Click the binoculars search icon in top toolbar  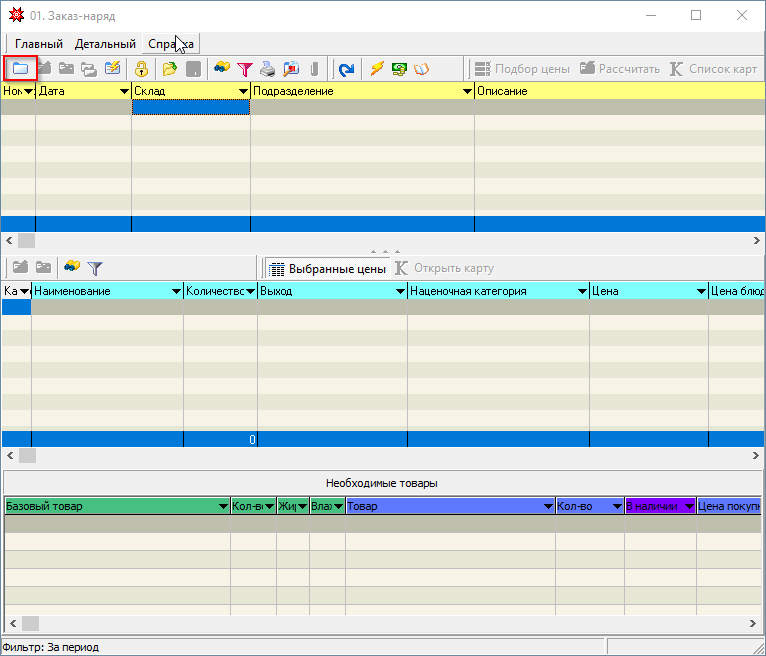coord(222,69)
